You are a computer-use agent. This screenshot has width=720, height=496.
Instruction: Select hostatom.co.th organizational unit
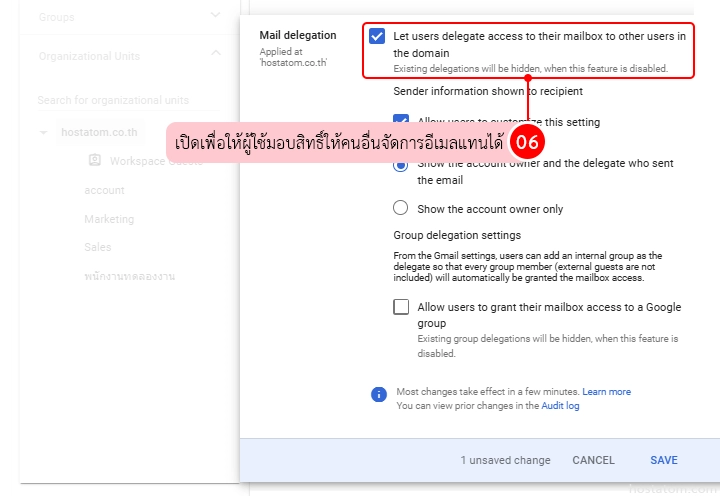click(100, 132)
